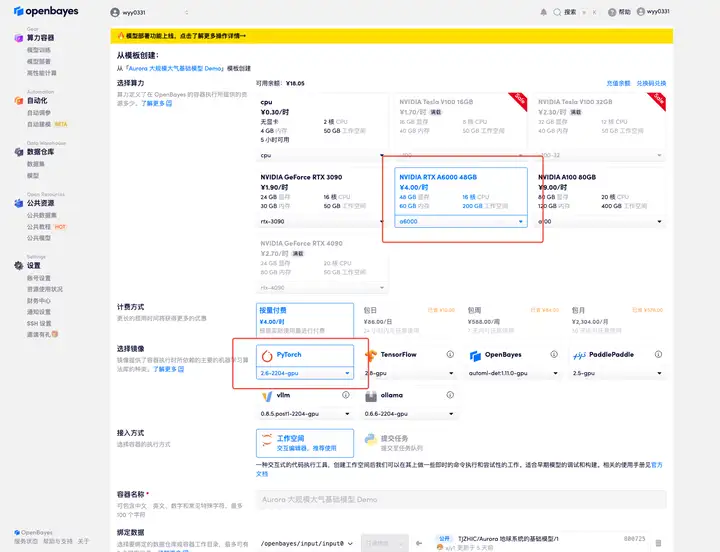This screenshot has width=720, height=552.
Task: Click the info icon next to ollama
Action: (450, 395)
